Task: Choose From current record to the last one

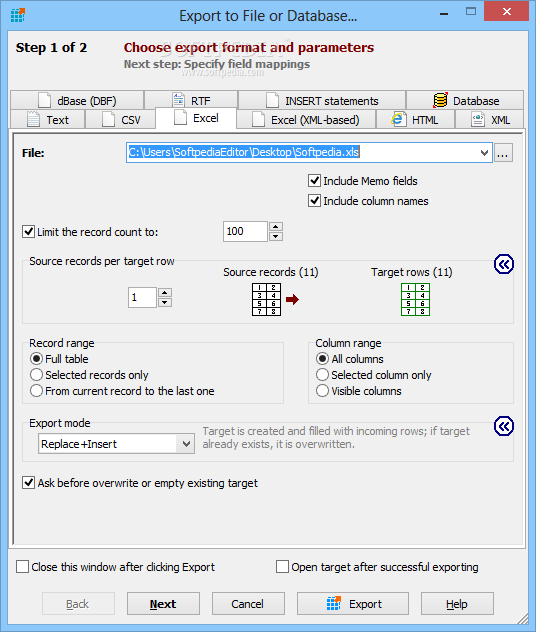Action: 122,391
